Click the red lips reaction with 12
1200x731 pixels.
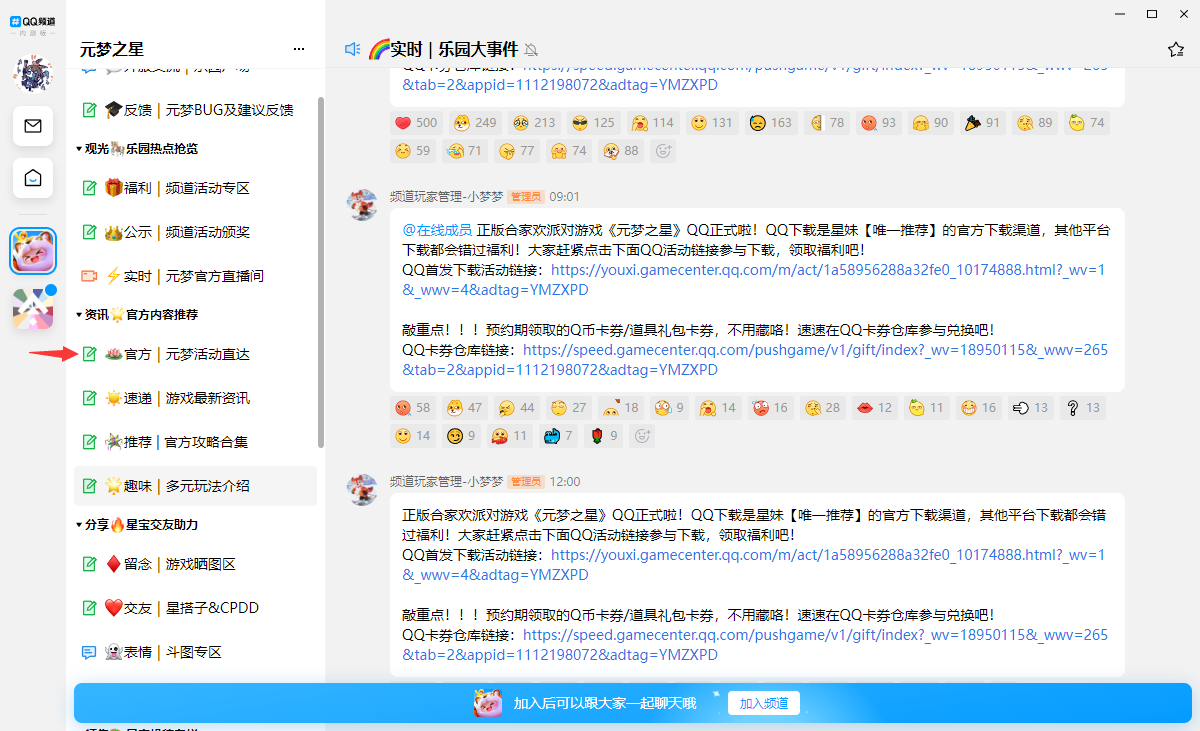pos(873,408)
